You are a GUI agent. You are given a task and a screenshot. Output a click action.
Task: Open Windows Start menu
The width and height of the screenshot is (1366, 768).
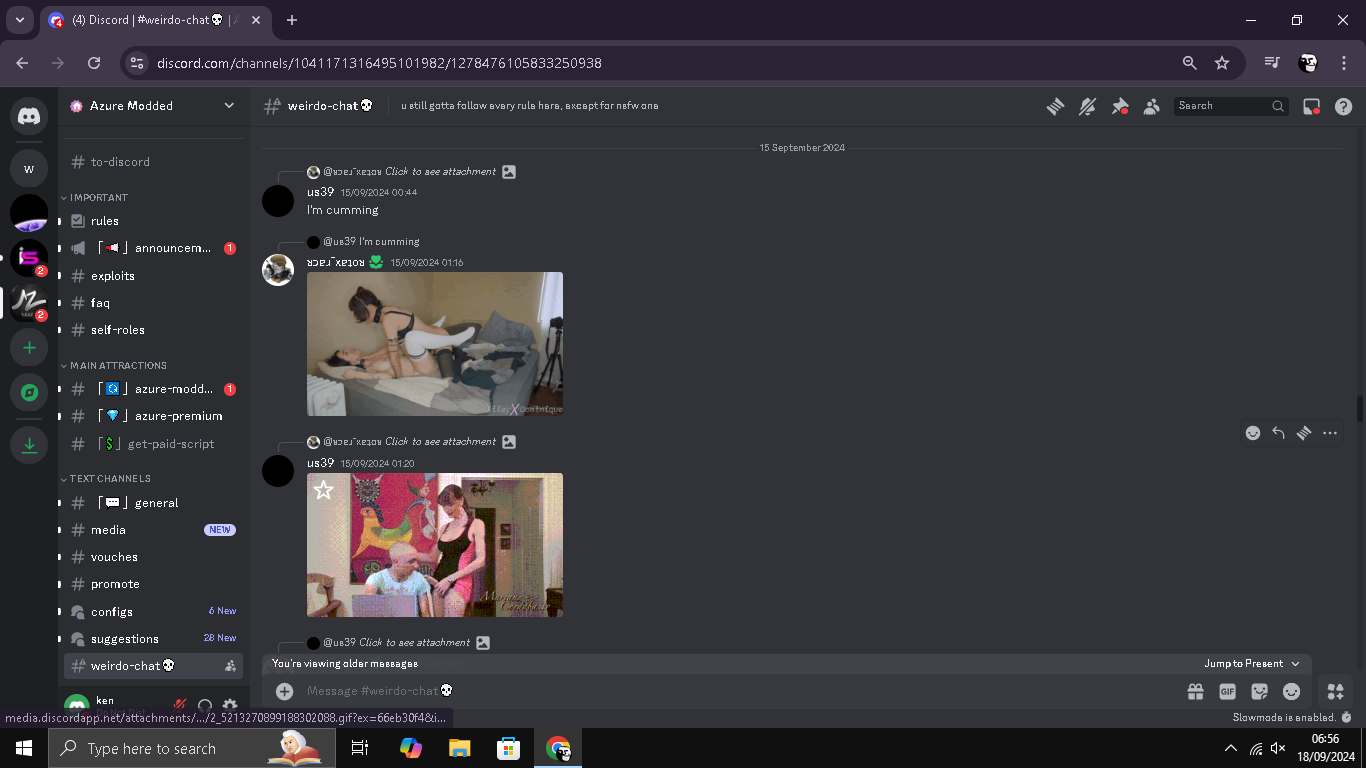24,748
